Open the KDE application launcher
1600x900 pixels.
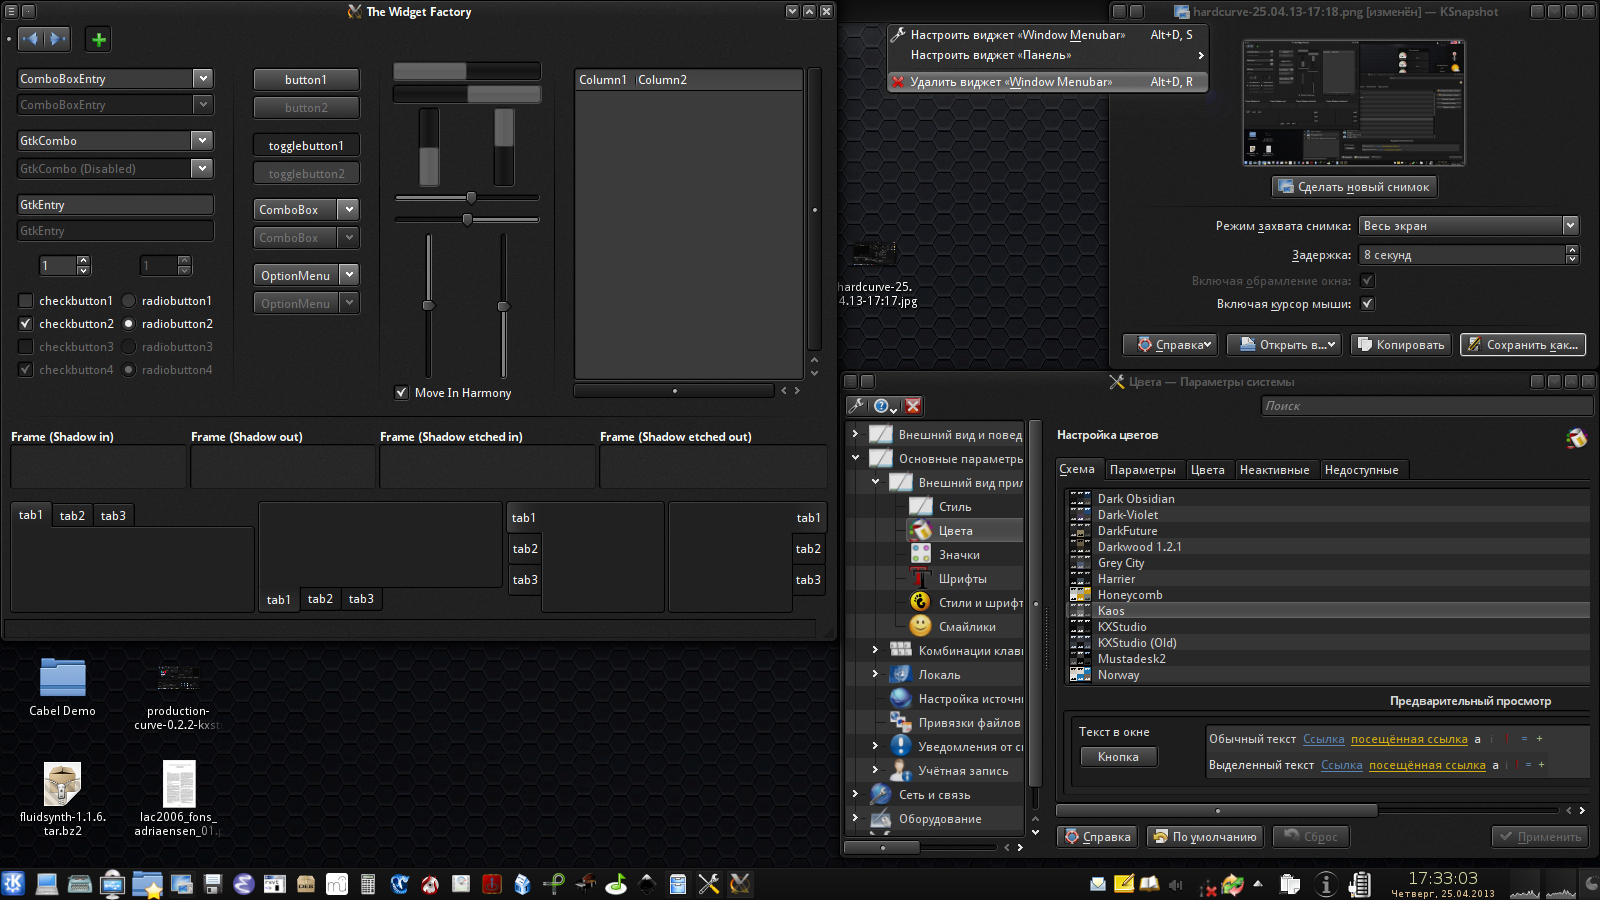pyautogui.click(x=13, y=884)
